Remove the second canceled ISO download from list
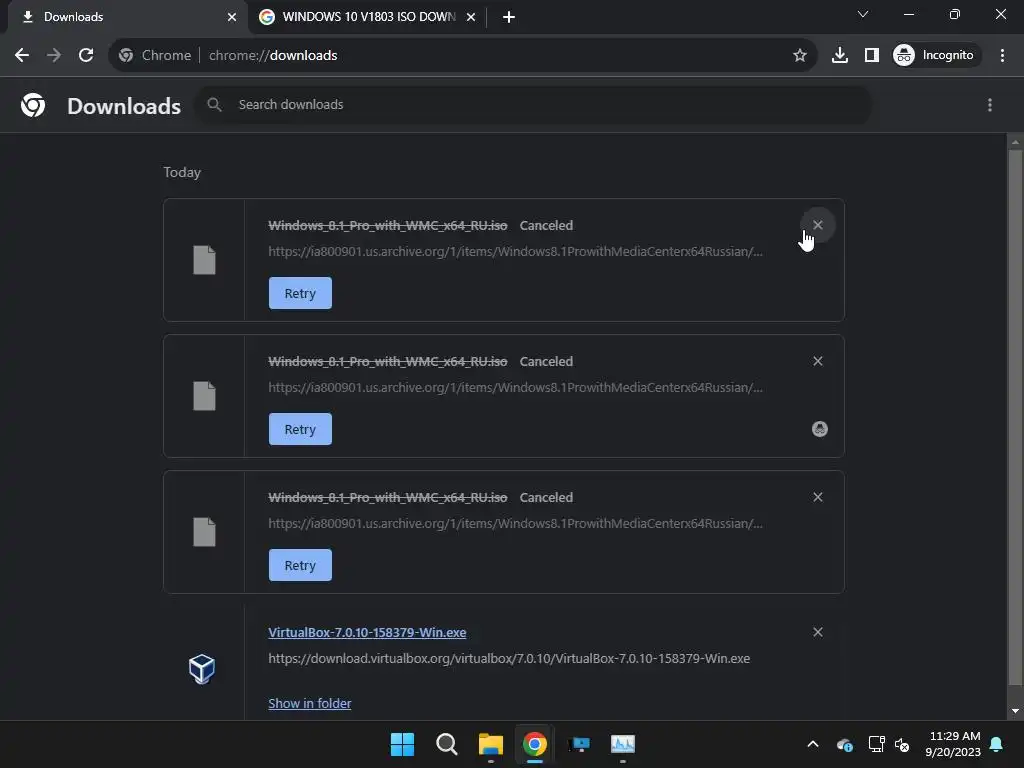The width and height of the screenshot is (1024, 768). (x=818, y=361)
